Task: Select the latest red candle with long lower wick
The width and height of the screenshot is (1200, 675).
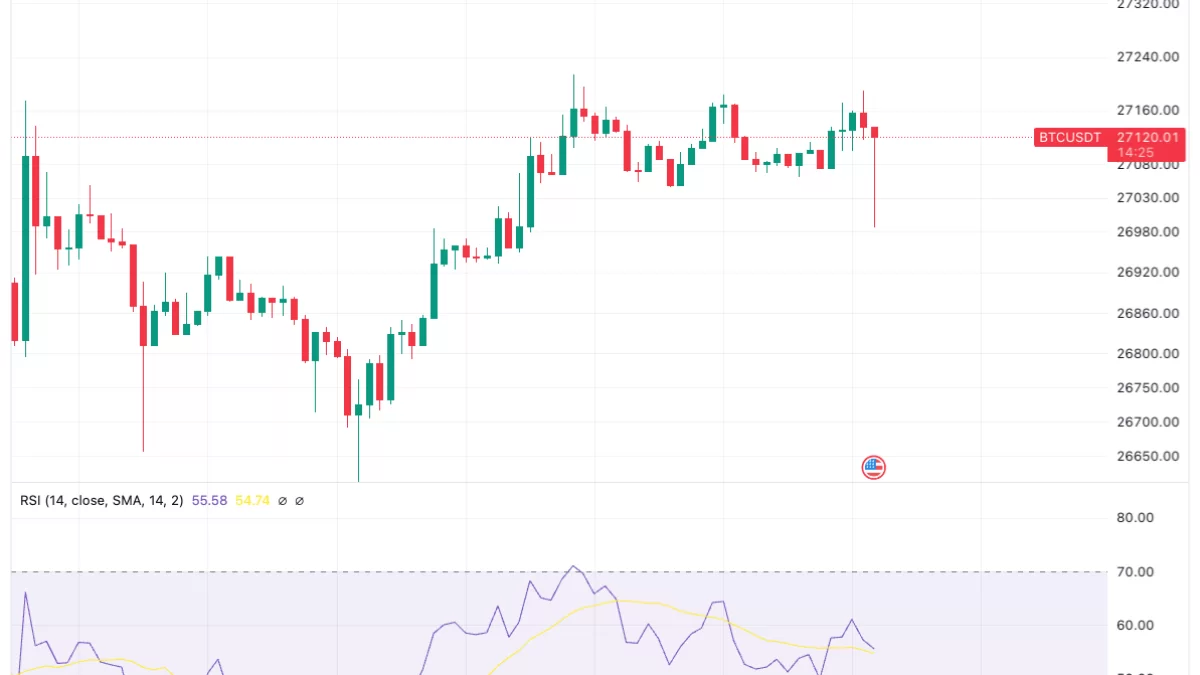Action: [x=875, y=133]
